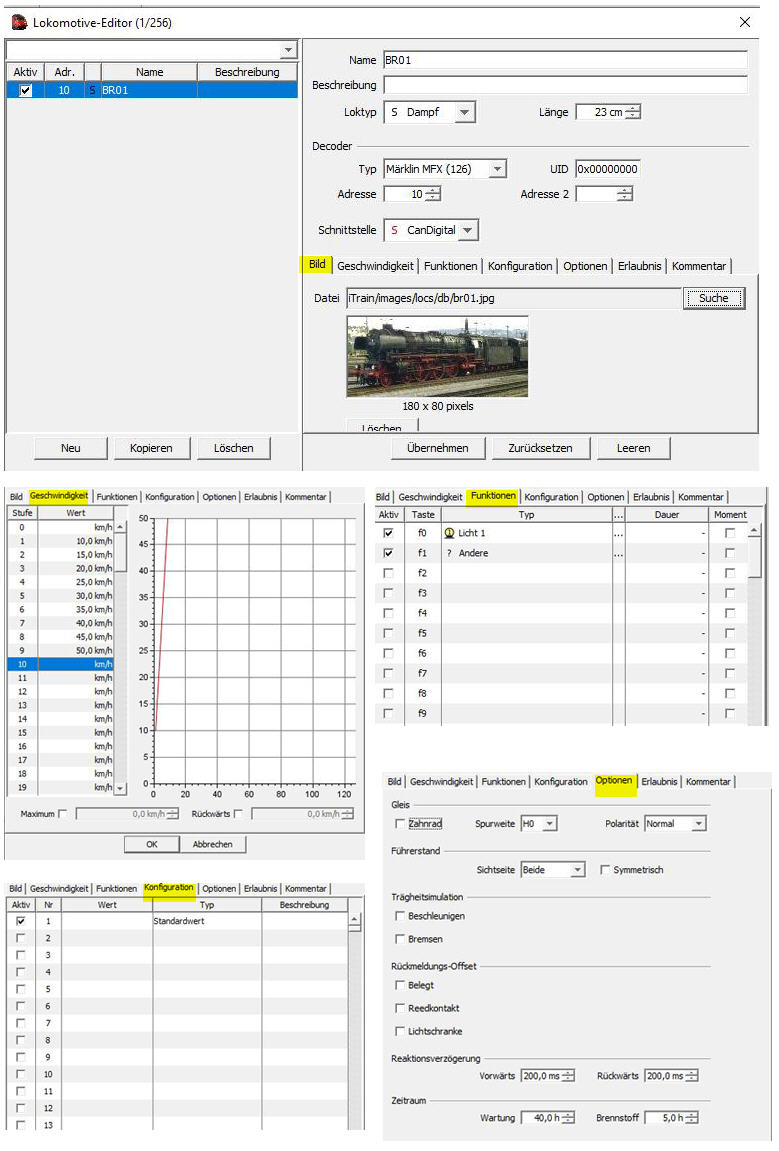Screen dimensions: 779x1151
Task: Enable the Zahnrad checkbox
Action: (401, 824)
